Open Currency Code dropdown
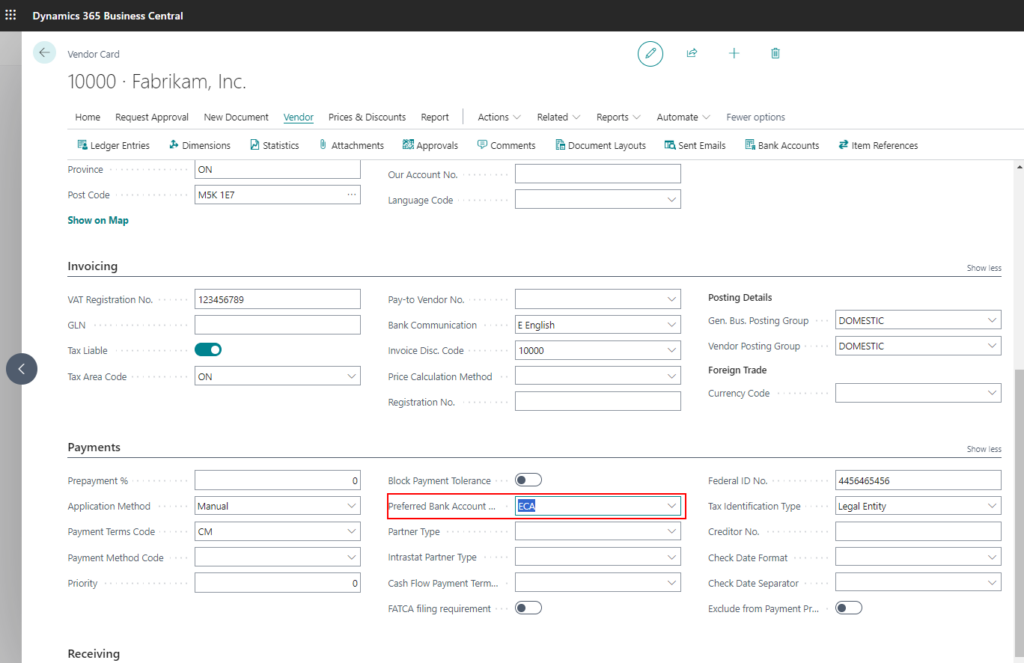Viewport: 1024px width, 663px height. [992, 393]
